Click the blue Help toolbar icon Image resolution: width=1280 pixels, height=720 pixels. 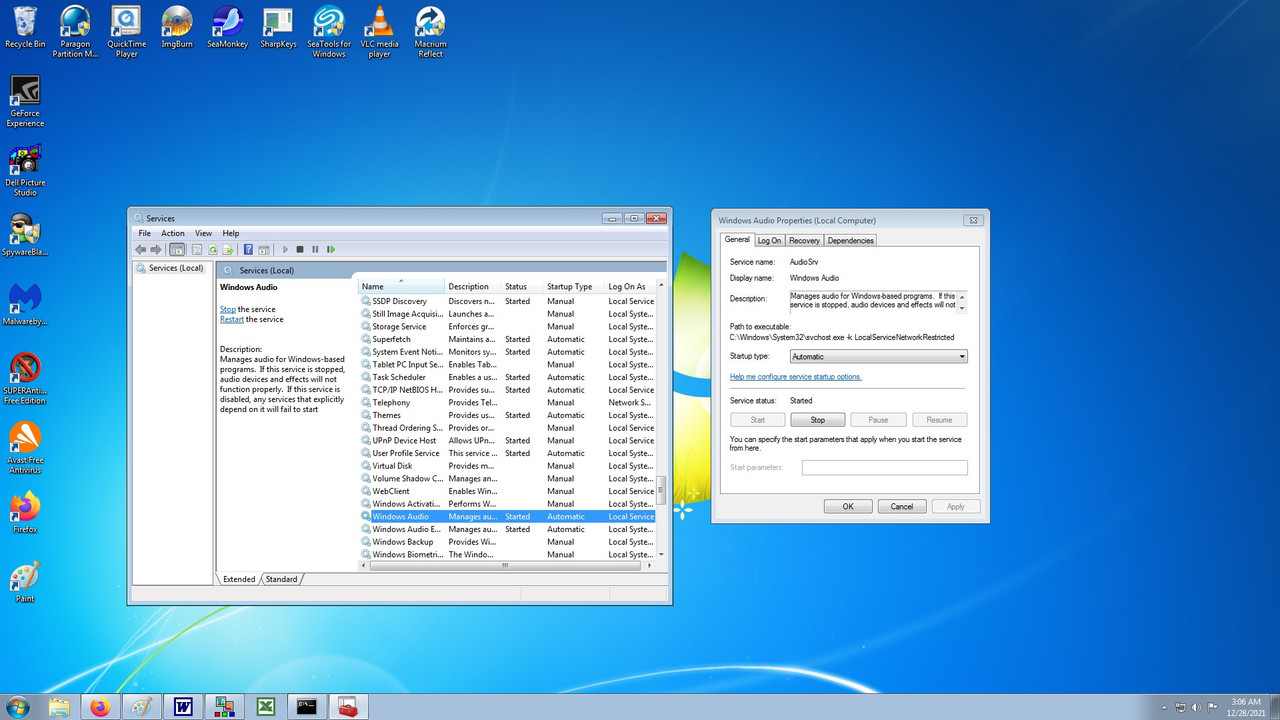click(x=248, y=249)
